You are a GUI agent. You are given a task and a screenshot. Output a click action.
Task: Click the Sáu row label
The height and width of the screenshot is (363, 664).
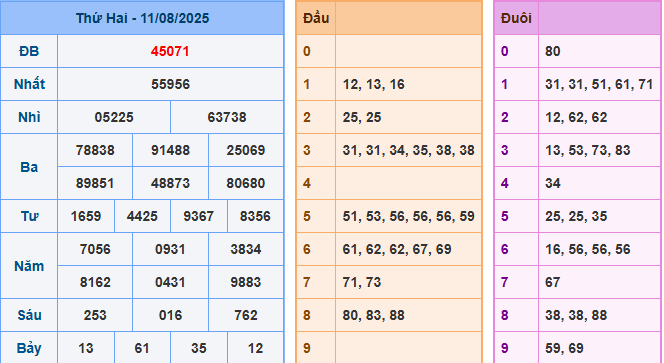point(29,316)
